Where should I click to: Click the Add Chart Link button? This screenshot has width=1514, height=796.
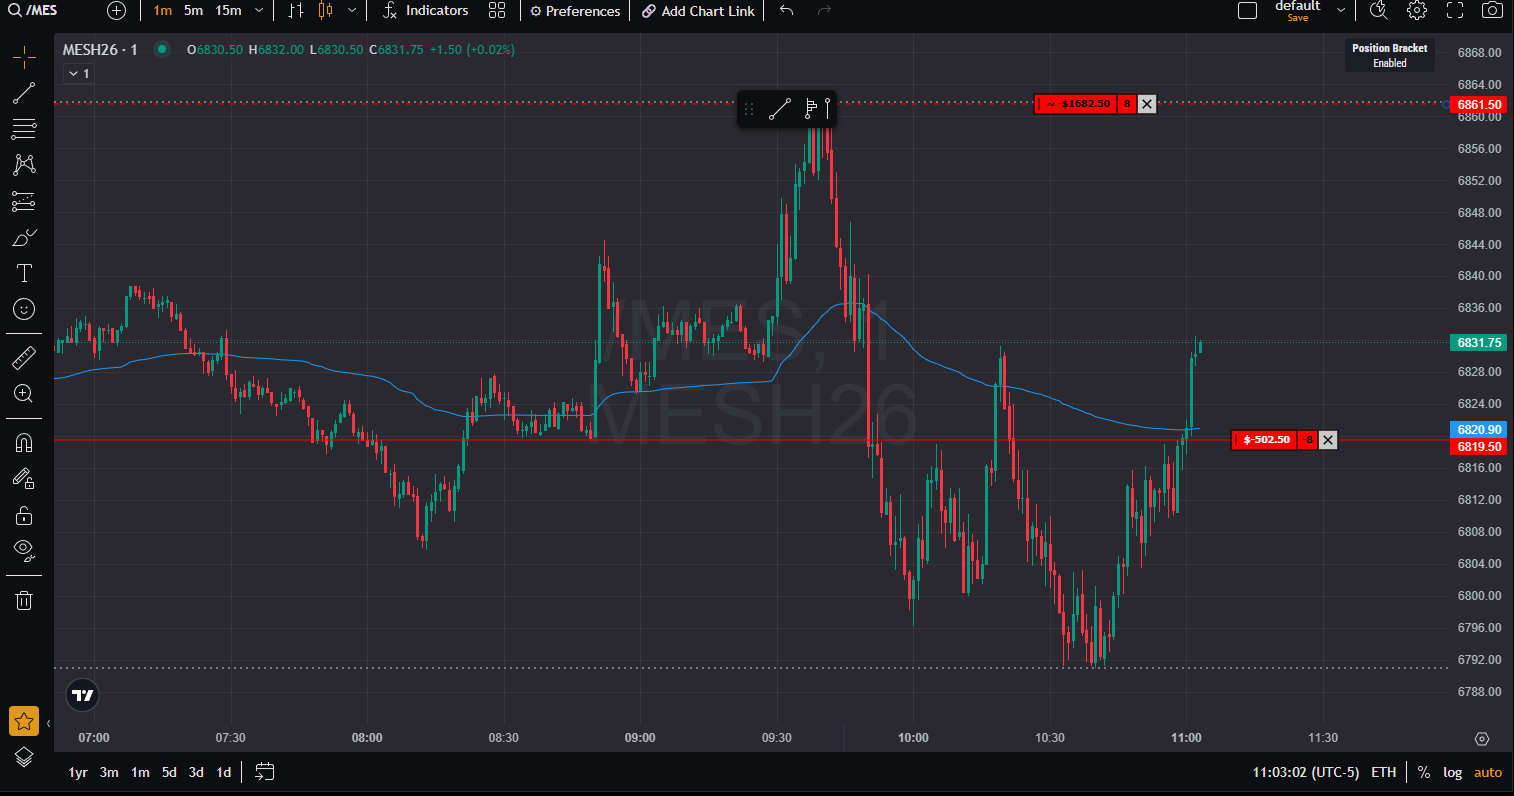coord(698,11)
